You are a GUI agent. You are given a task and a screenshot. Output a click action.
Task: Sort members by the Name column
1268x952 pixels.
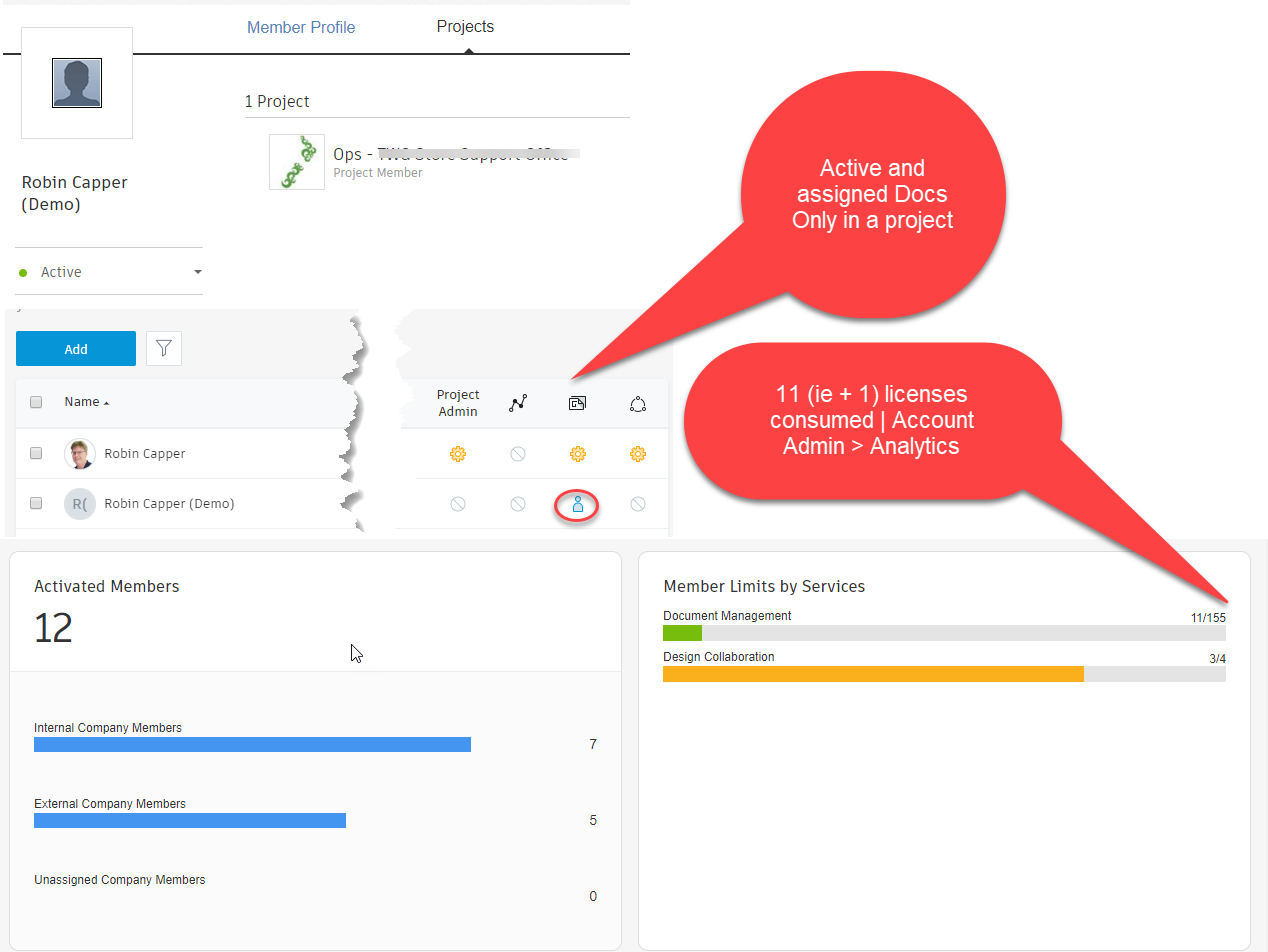(x=87, y=402)
